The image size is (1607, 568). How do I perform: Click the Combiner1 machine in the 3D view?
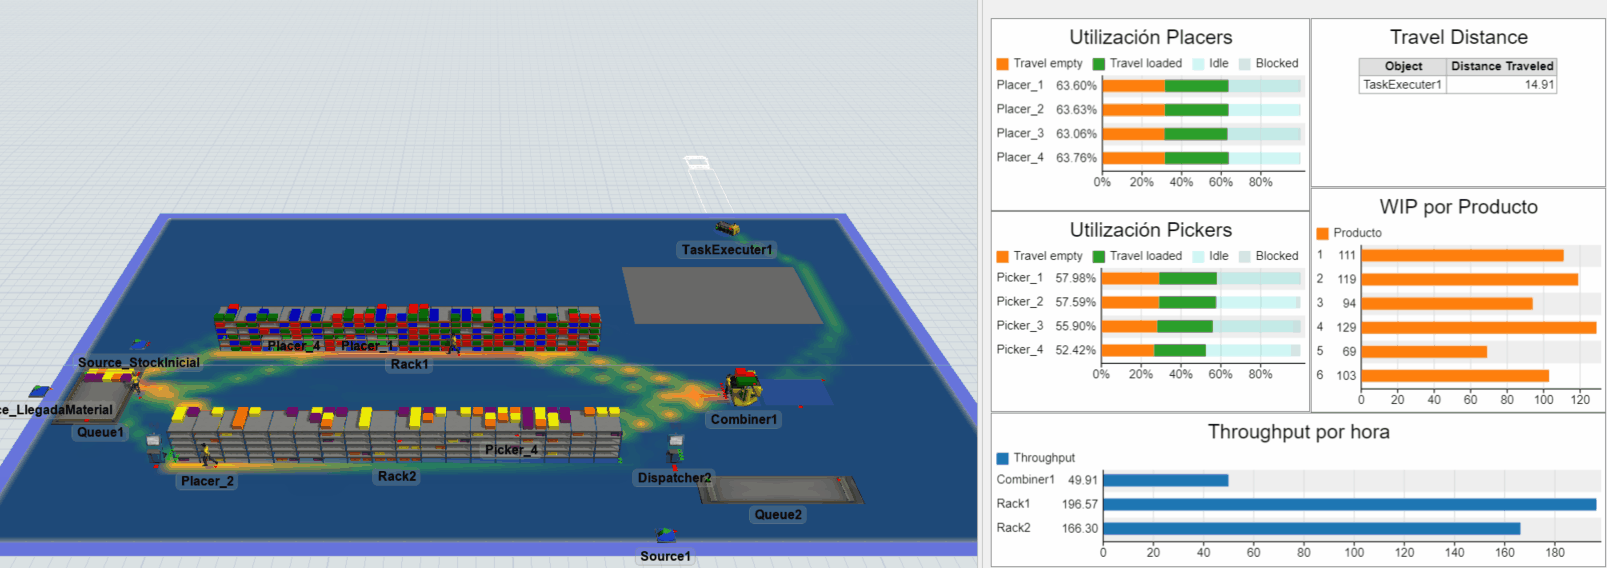(x=742, y=387)
